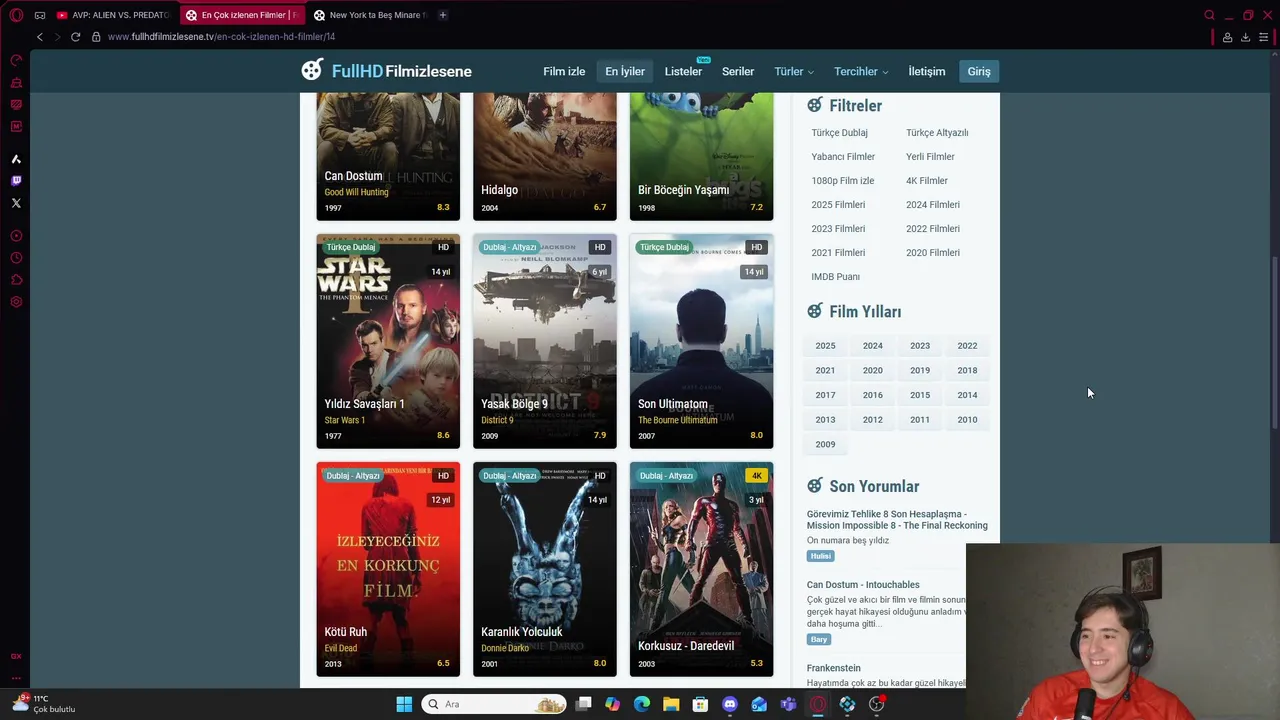
Task: Open the Windows Start menu
Action: tap(404, 704)
